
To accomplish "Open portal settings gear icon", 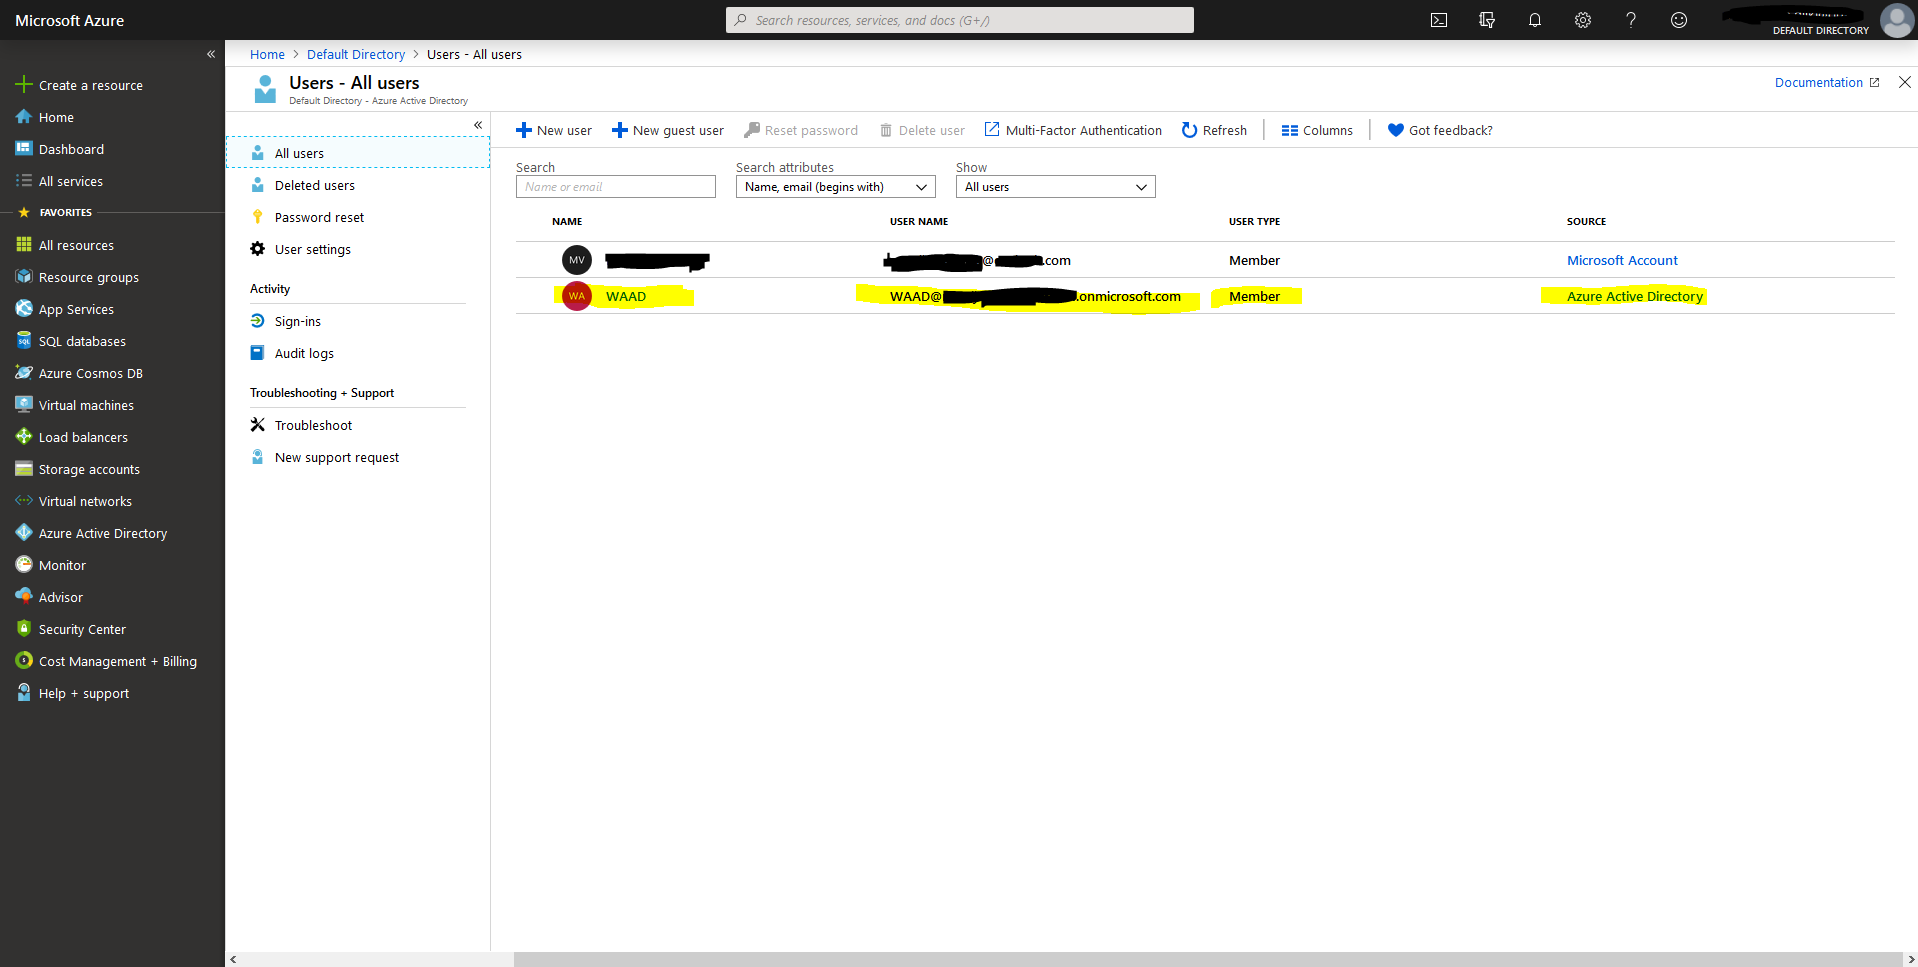I will click(1583, 20).
